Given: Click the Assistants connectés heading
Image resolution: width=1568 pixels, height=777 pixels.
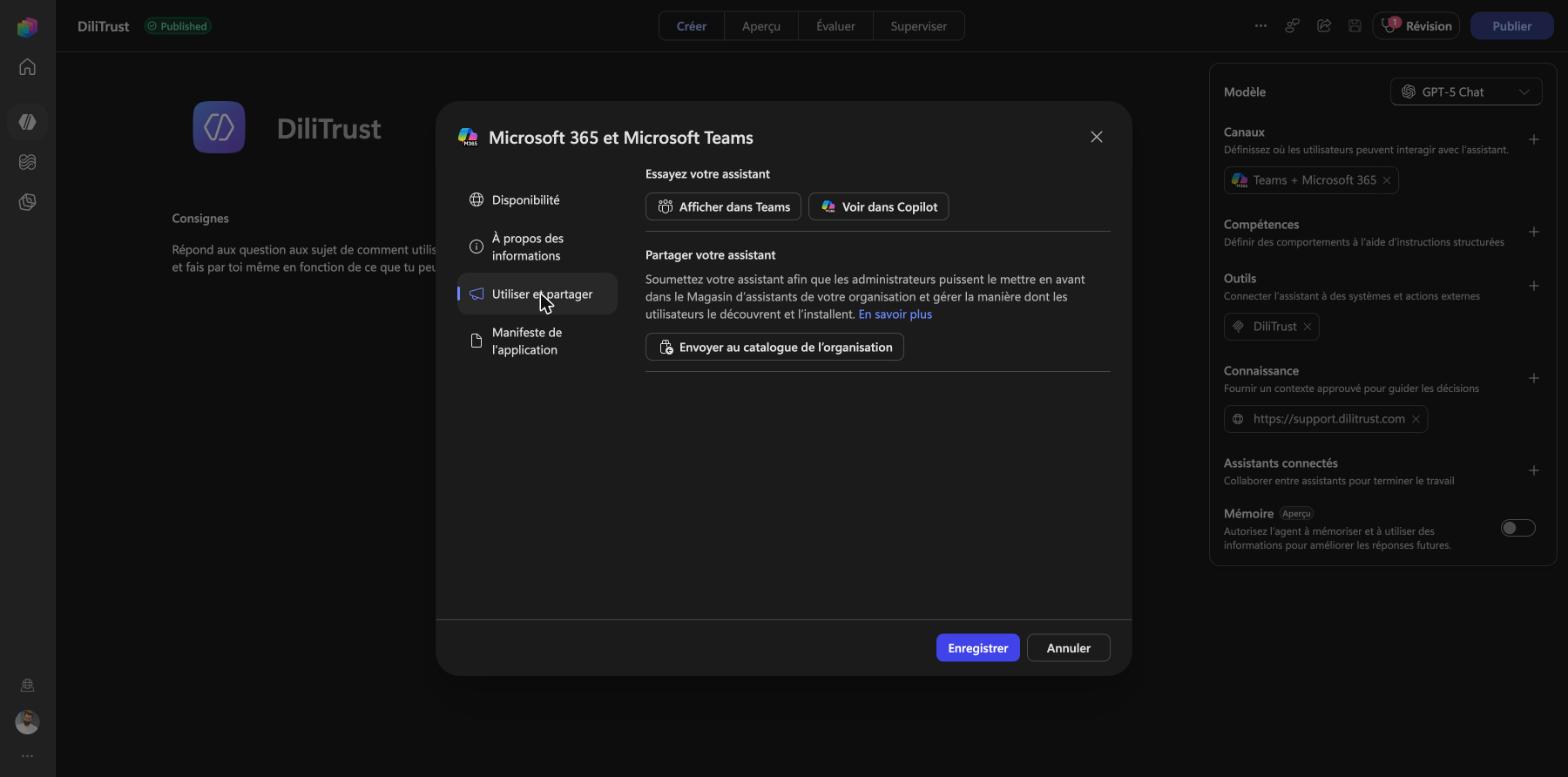Looking at the screenshot, I should (x=1280, y=463).
